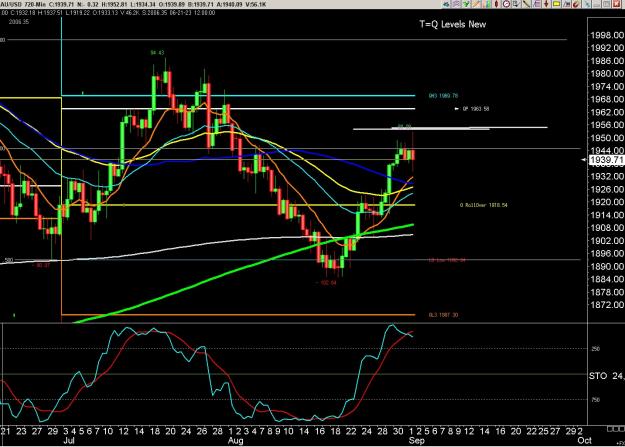This screenshot has width=625, height=447.
Task: Click the 1902.00 price axis label
Action: 607,240
